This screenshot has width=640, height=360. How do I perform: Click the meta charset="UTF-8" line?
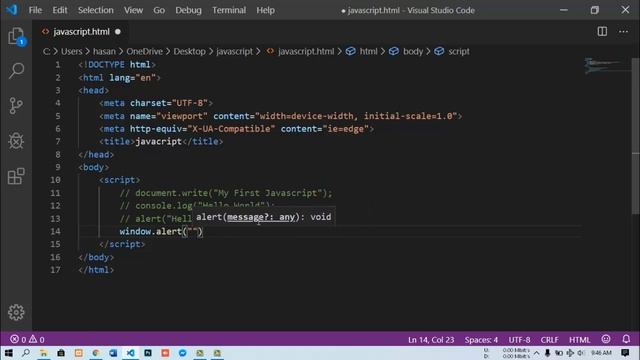click(156, 103)
